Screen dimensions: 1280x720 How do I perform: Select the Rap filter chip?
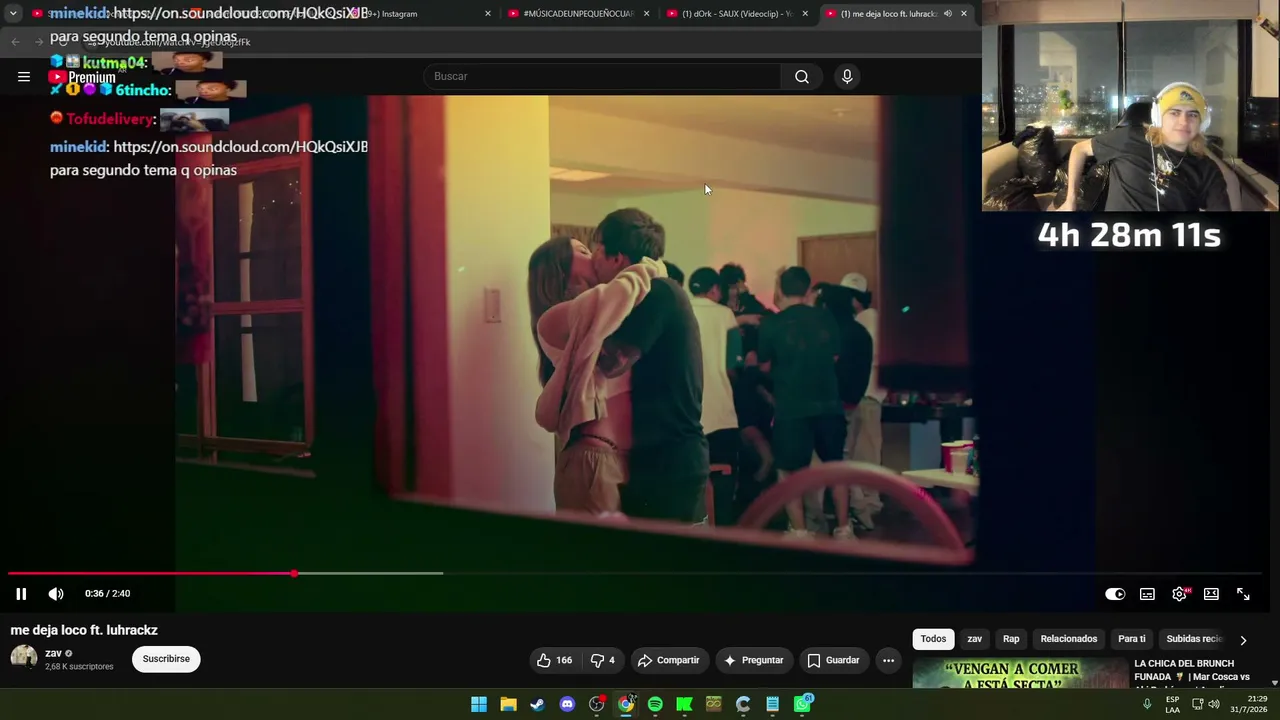click(1011, 639)
